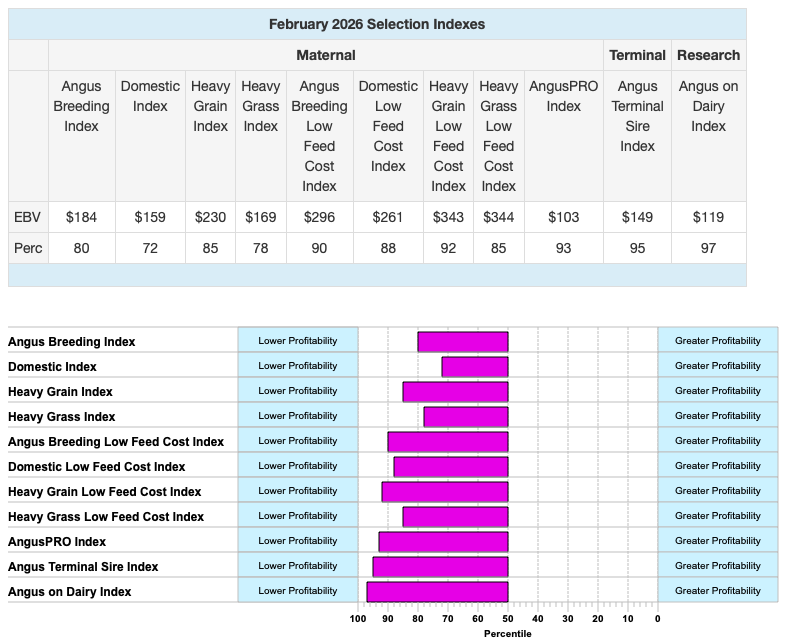Select the $230 EBV value
The width and height of the screenshot is (789, 643).
click(x=210, y=217)
